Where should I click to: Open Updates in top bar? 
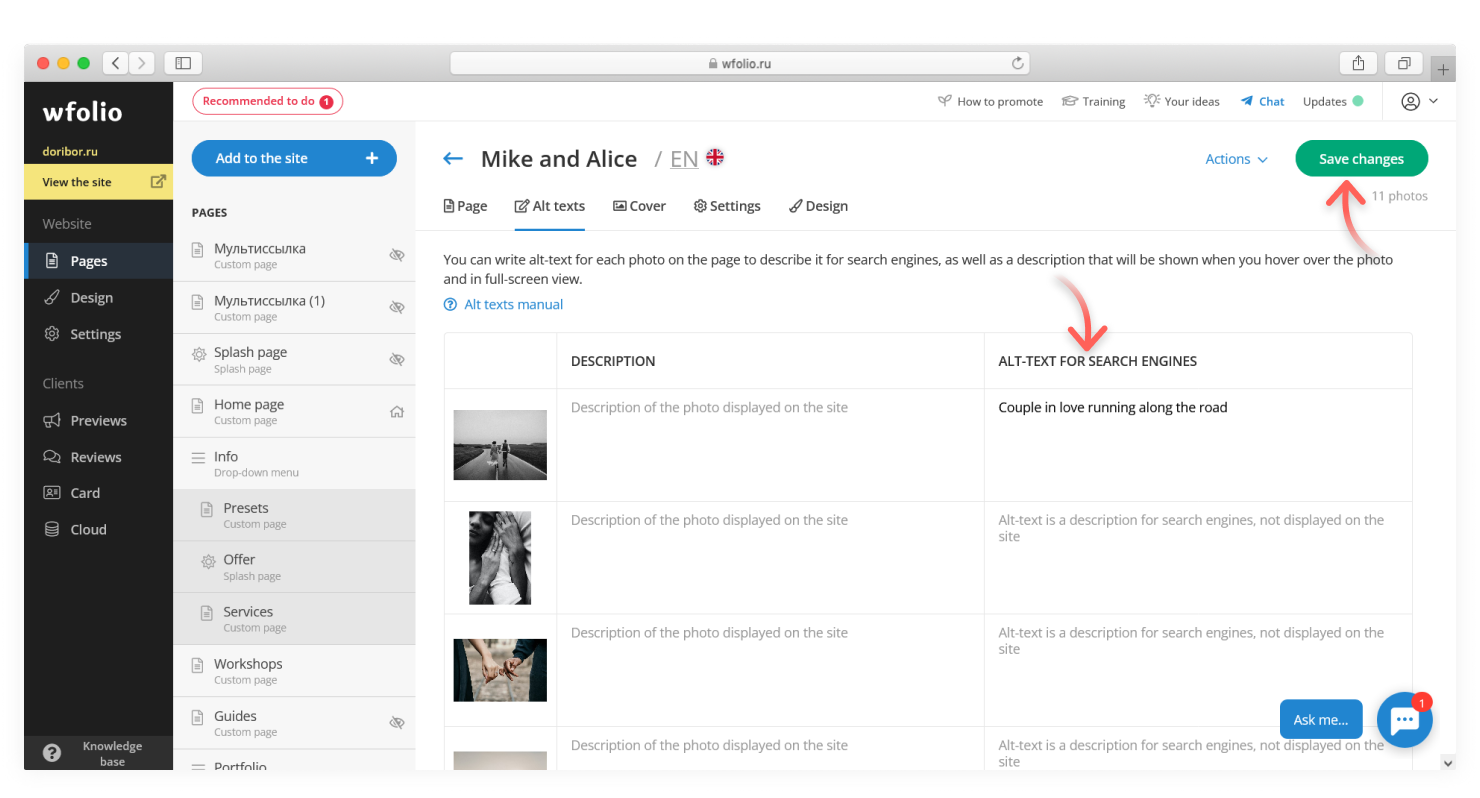click(x=1333, y=101)
